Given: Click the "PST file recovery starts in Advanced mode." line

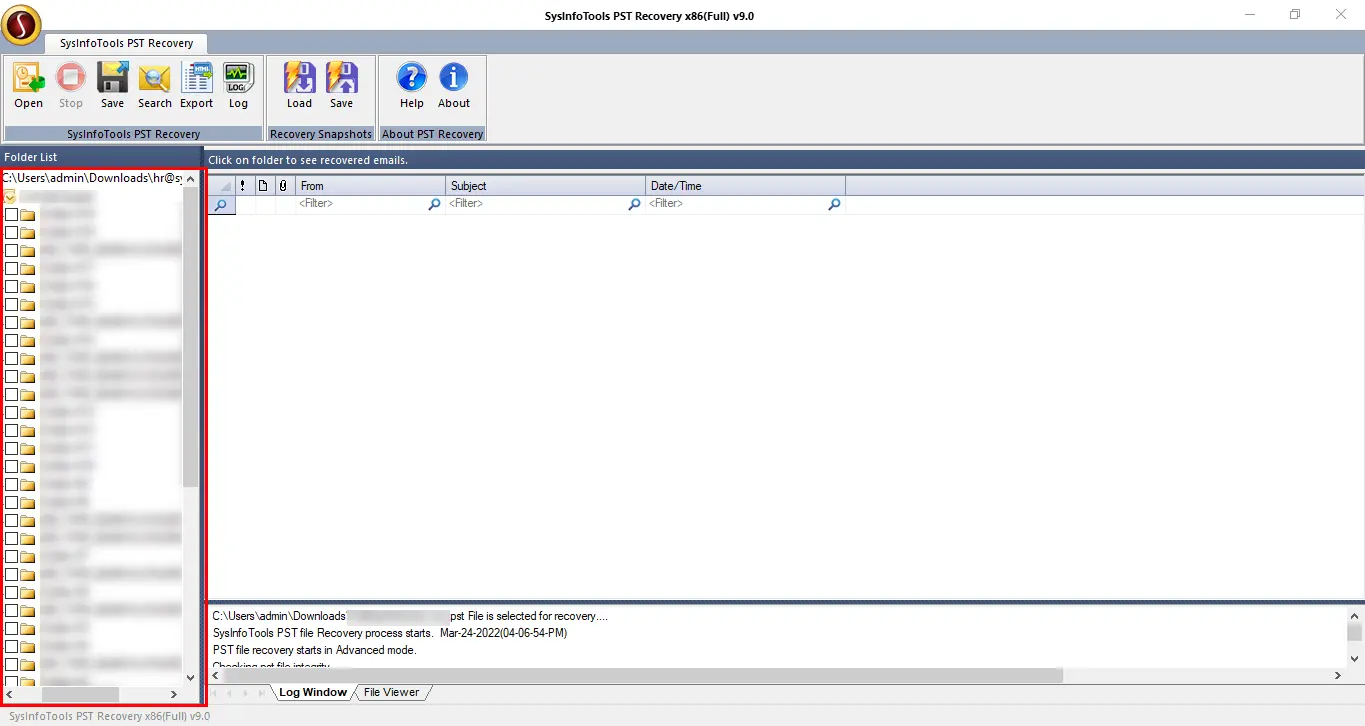Looking at the screenshot, I should coord(314,650).
